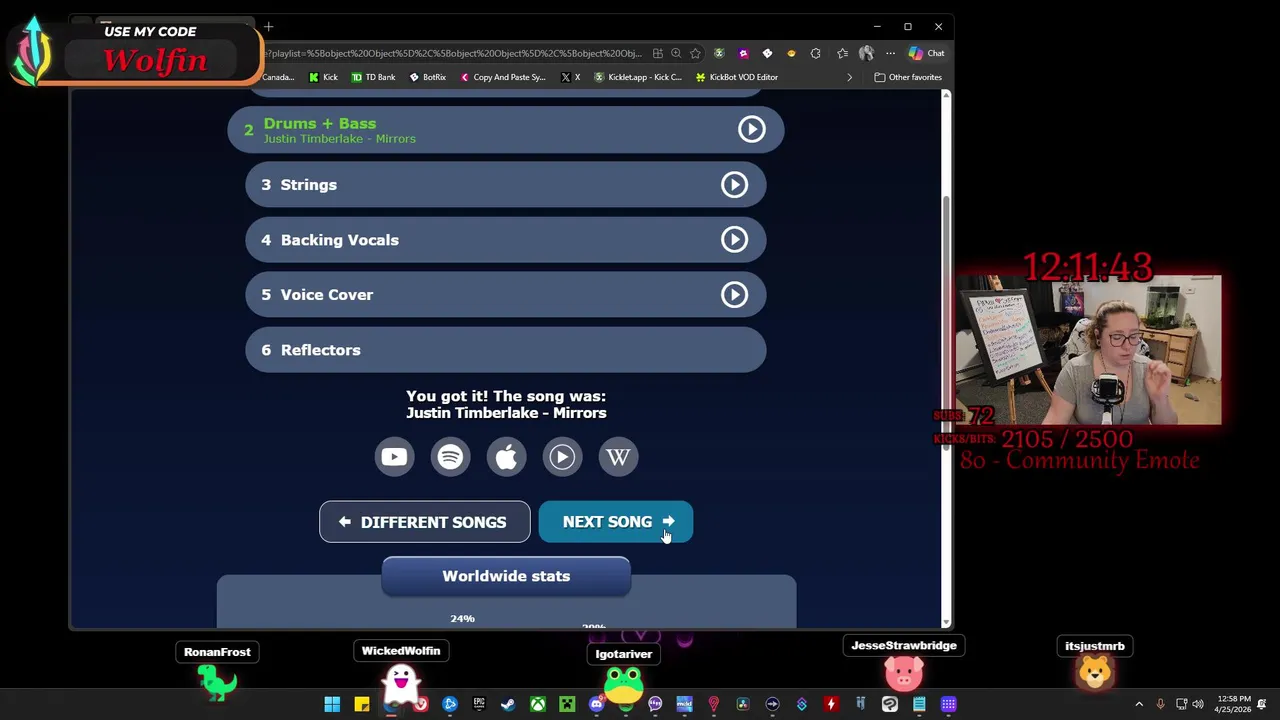Advance to the Next Song
Viewport: 1280px width, 720px height.
pyautogui.click(x=615, y=522)
